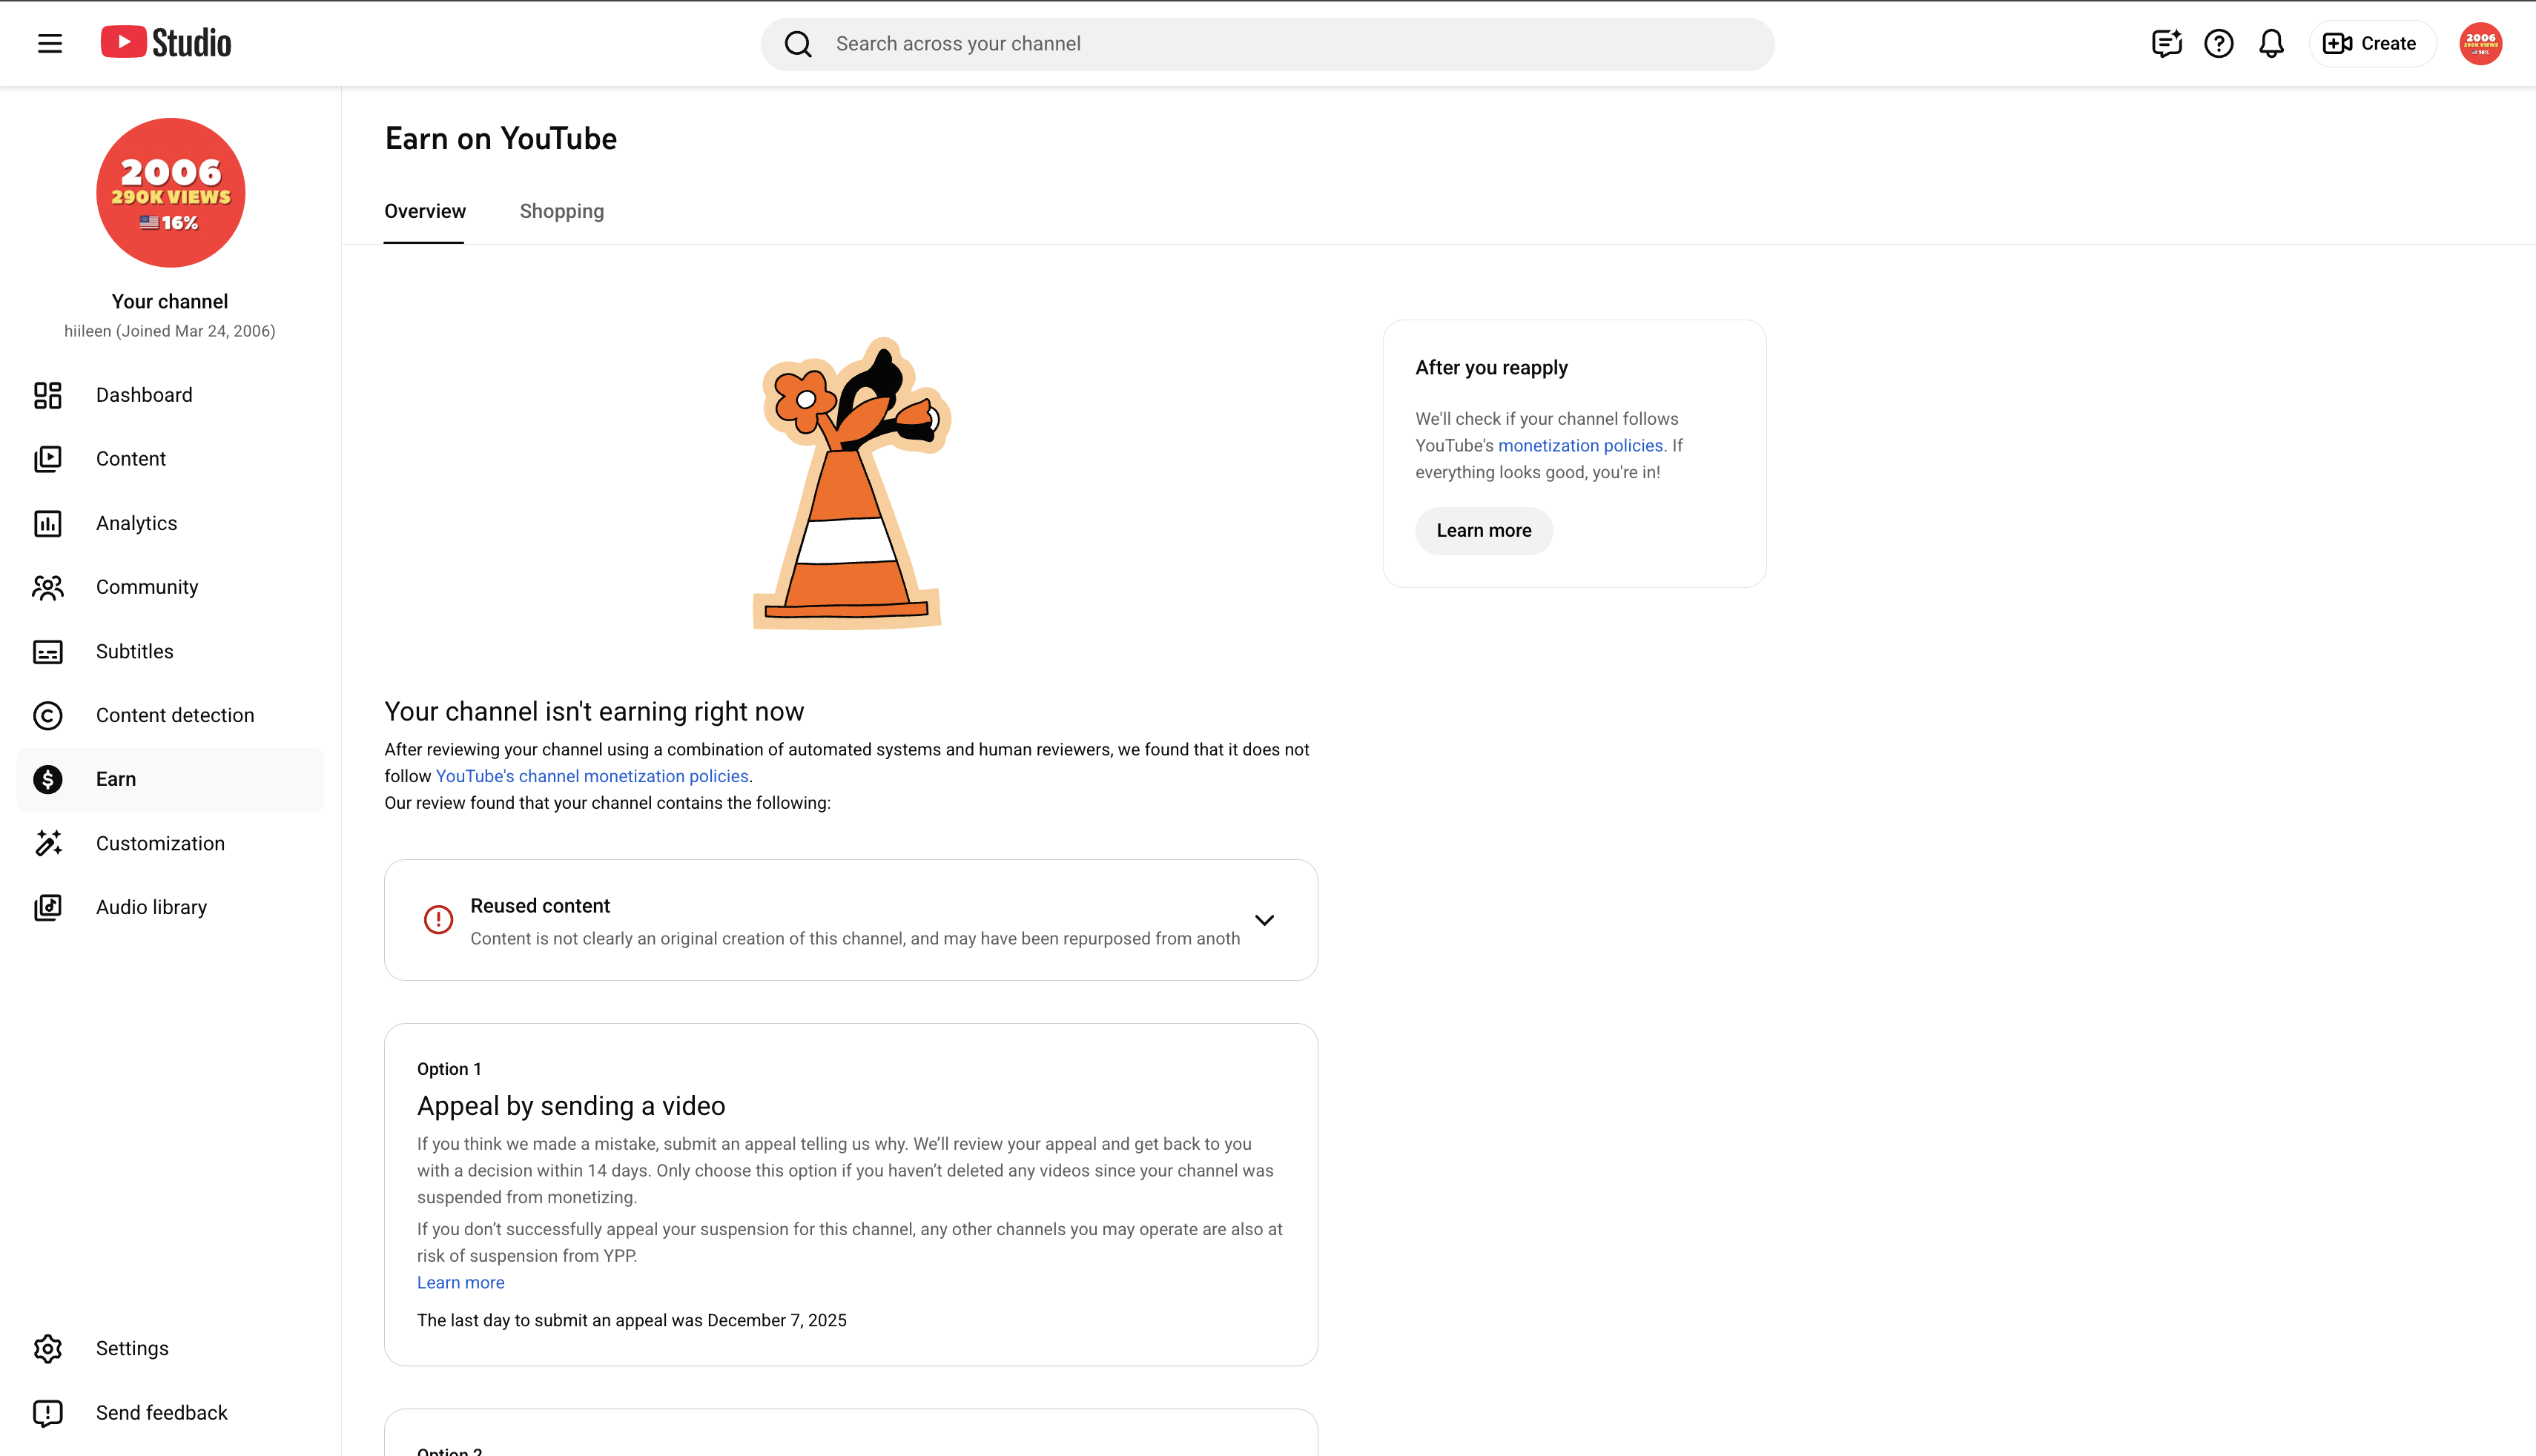Open YouTube's channel monetization policies link
This screenshot has height=1456, width=2536.
tap(592, 776)
